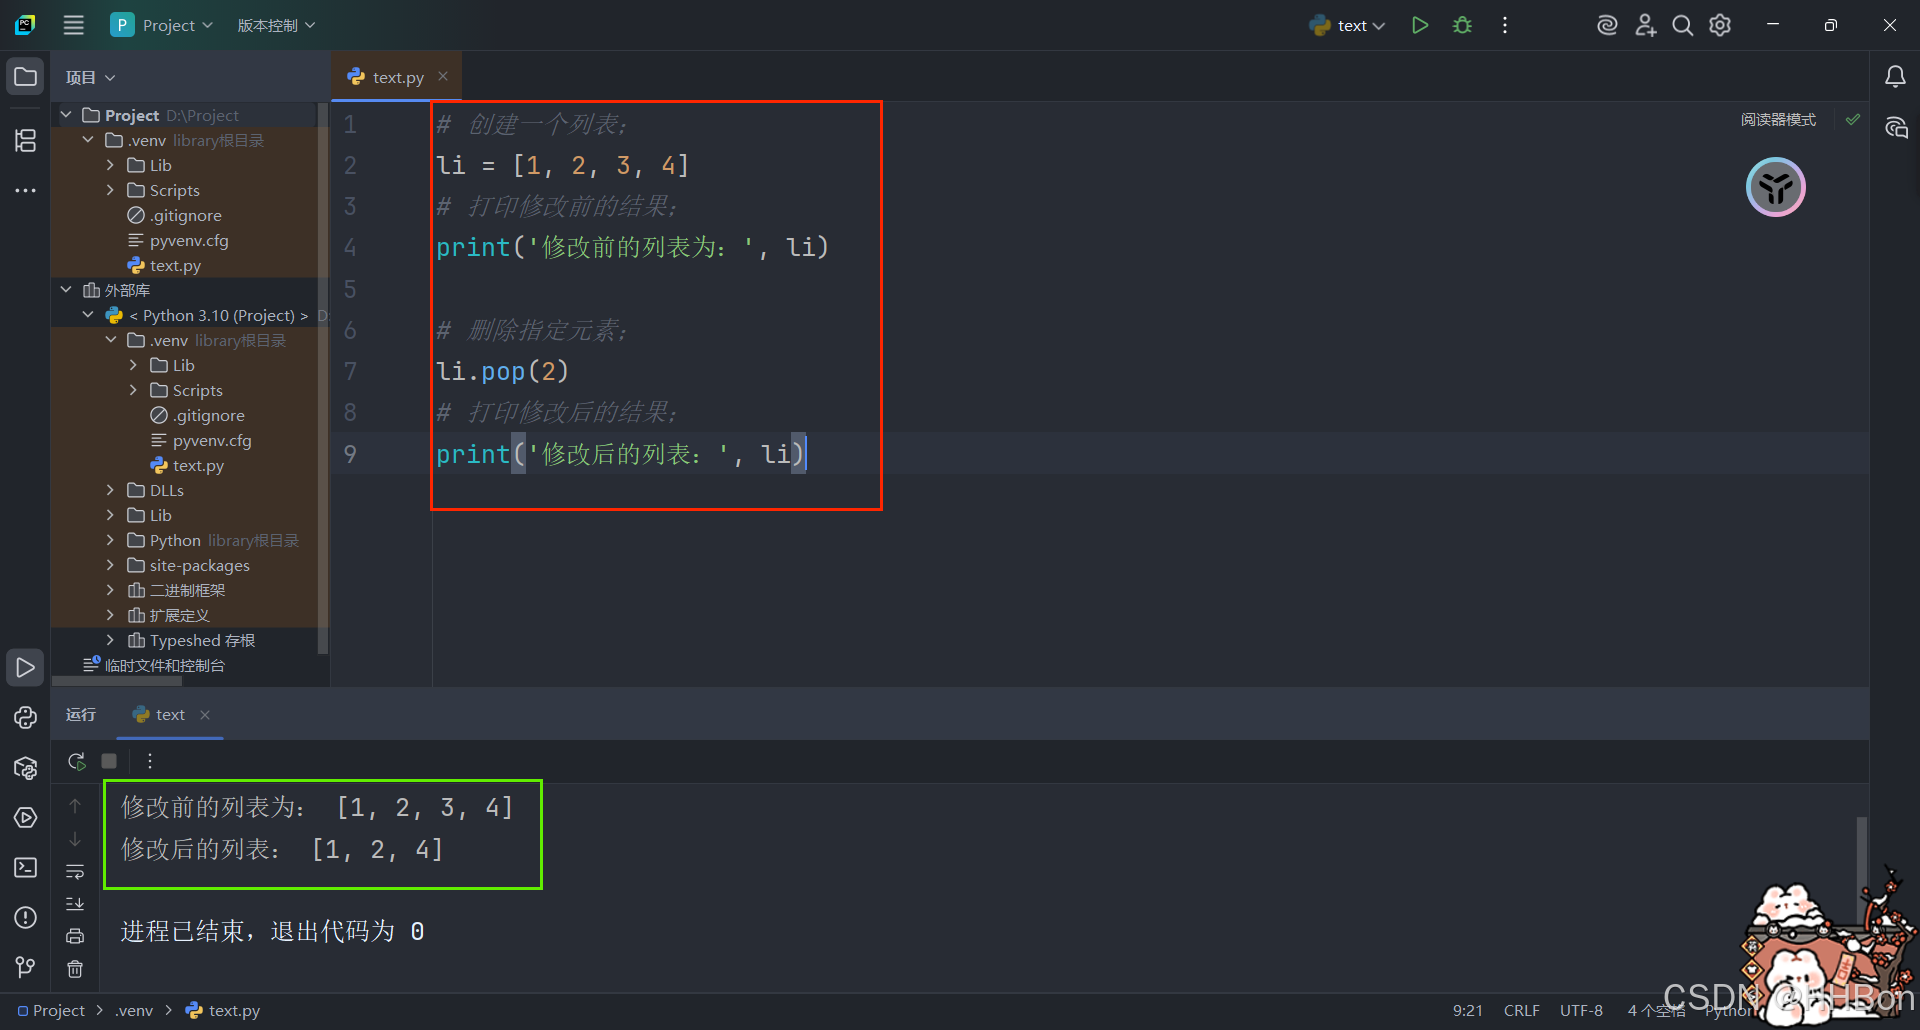Open the Problems tool window
1920x1030 pixels.
click(26, 918)
